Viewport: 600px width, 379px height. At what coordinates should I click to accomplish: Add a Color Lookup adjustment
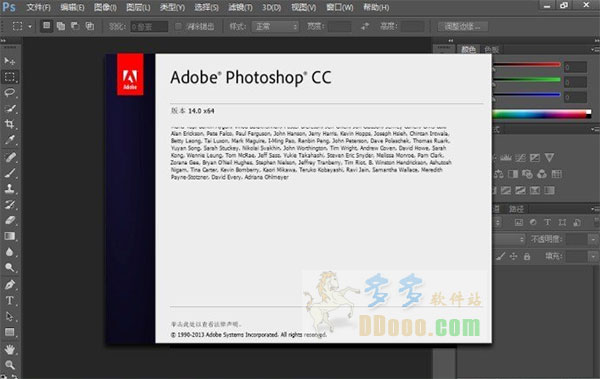pyautogui.click(x=556, y=174)
